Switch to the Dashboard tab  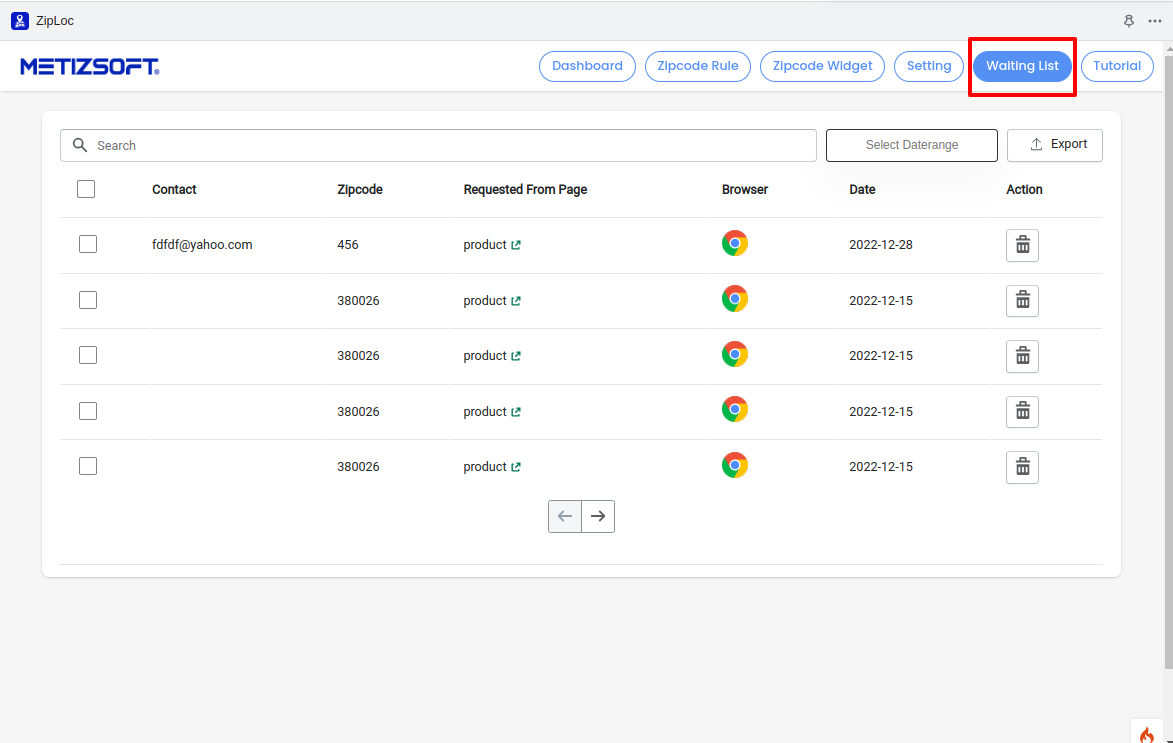pos(587,66)
